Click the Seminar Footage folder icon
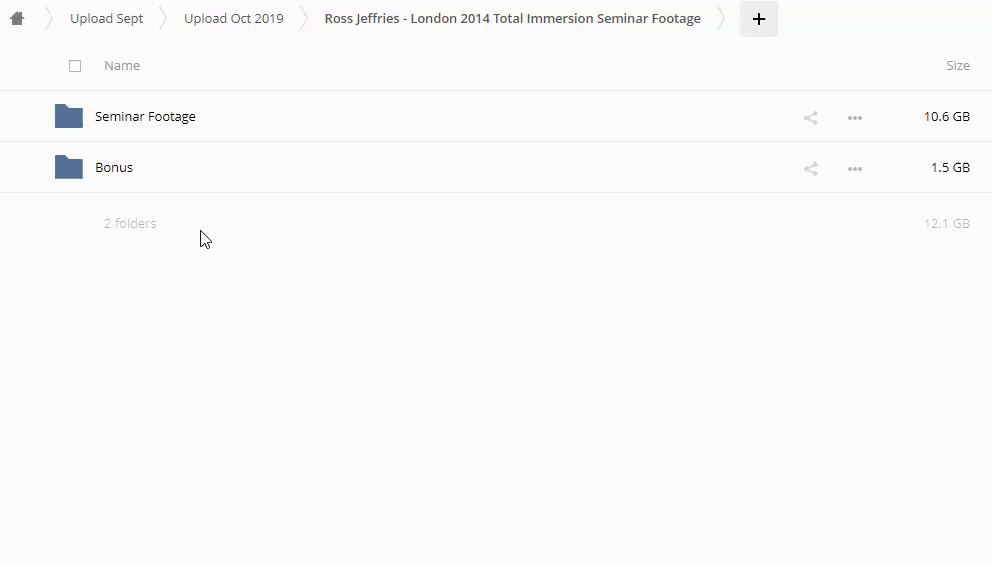The width and height of the screenshot is (992, 564). 69,116
